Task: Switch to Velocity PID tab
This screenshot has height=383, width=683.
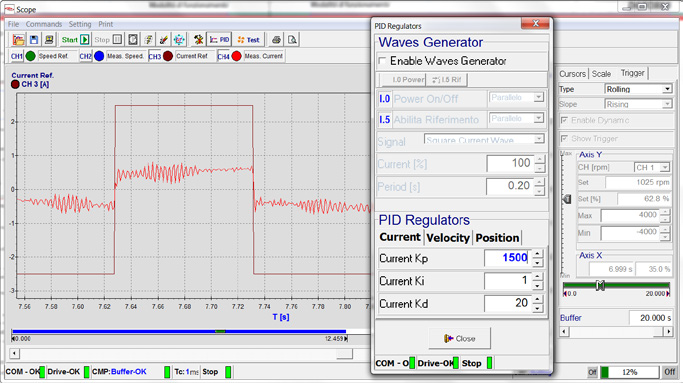Action: 448,238
